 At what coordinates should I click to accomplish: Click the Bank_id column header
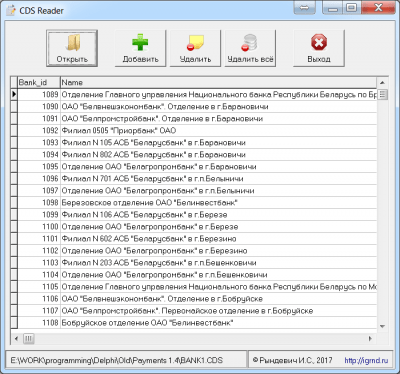pyautogui.click(x=39, y=82)
